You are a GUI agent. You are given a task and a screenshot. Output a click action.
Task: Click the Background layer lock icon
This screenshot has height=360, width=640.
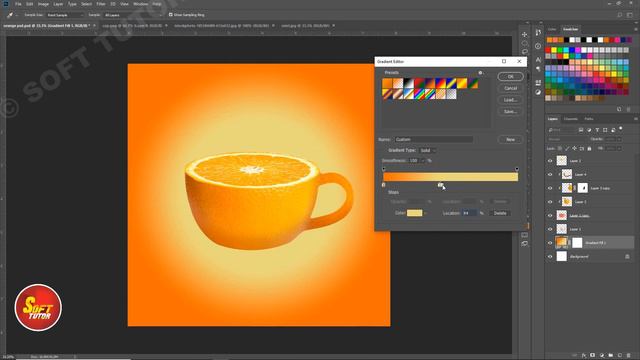coord(627,257)
